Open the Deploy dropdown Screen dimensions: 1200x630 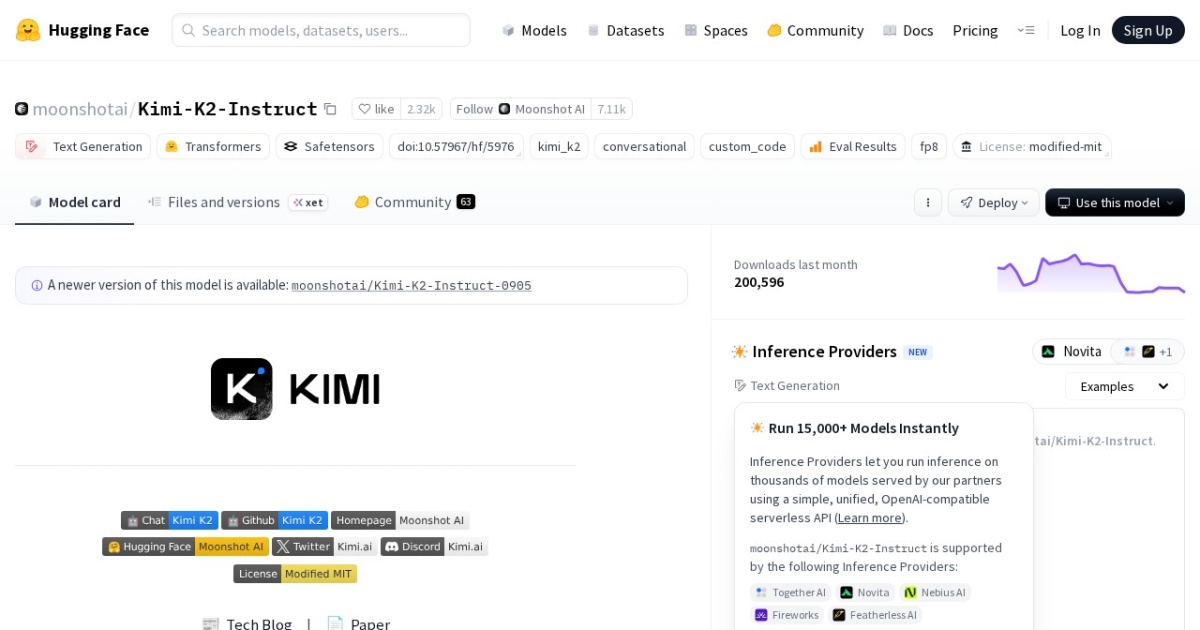(992, 202)
